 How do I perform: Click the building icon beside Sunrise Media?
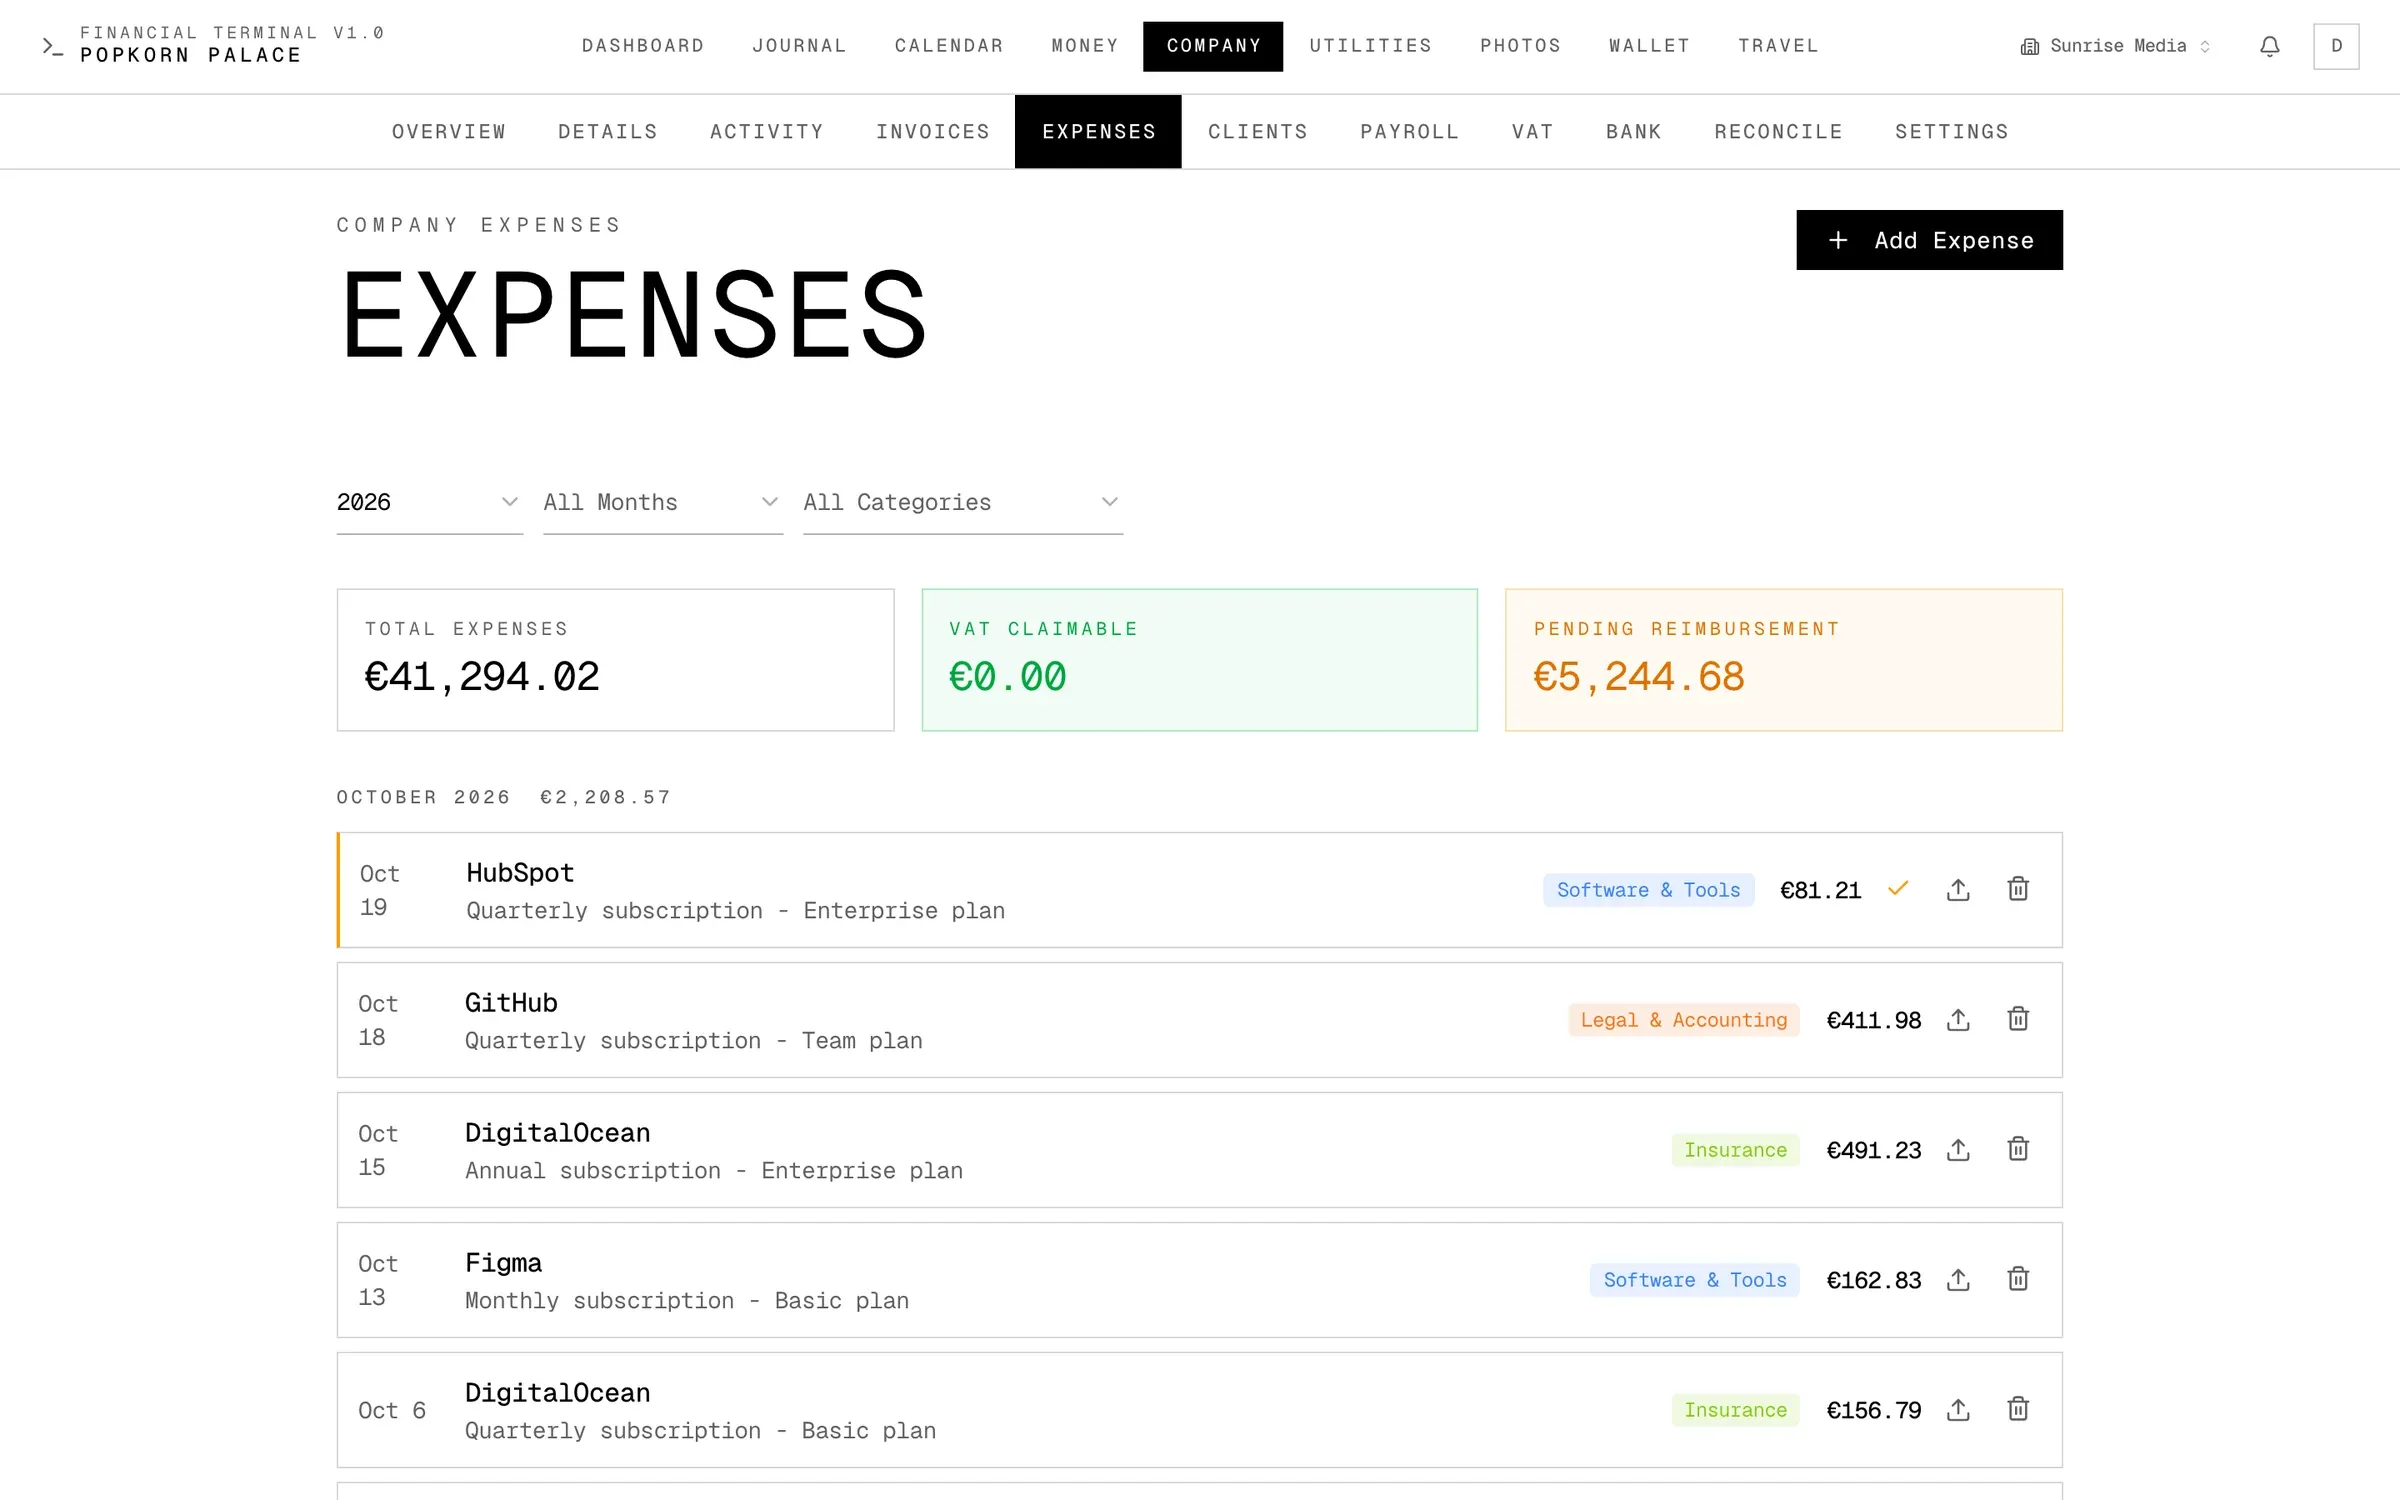(2029, 46)
